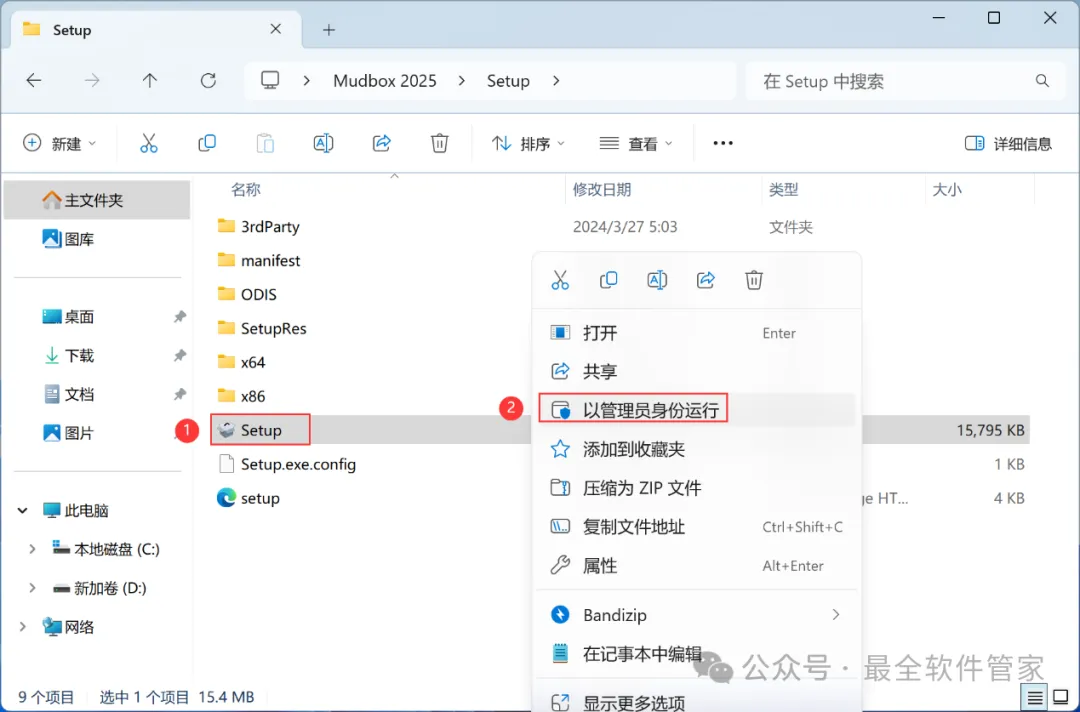Choose 在记事本中编辑 in the context menu

(x=696, y=653)
